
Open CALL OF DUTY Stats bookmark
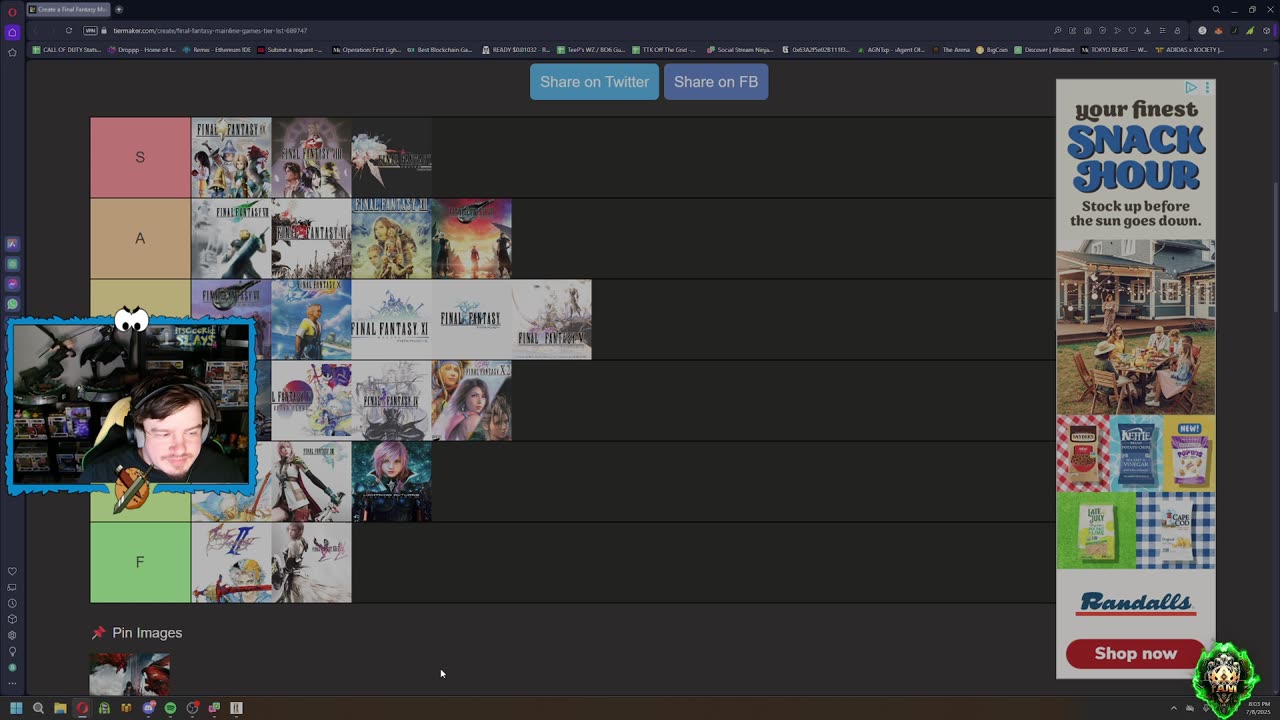[67, 49]
